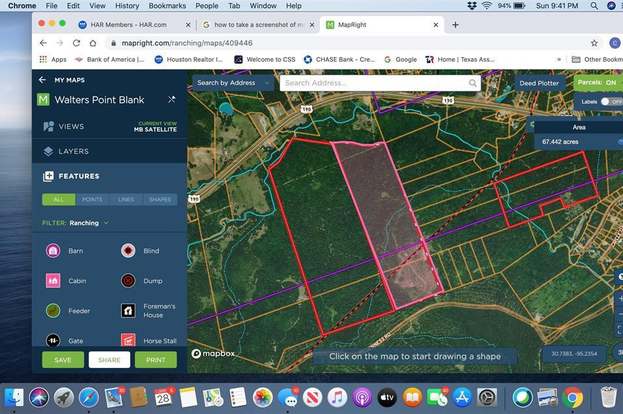Image resolution: width=623 pixels, height=414 pixels.
Task: Switch to HAR Members browser tab
Action: (x=134, y=25)
